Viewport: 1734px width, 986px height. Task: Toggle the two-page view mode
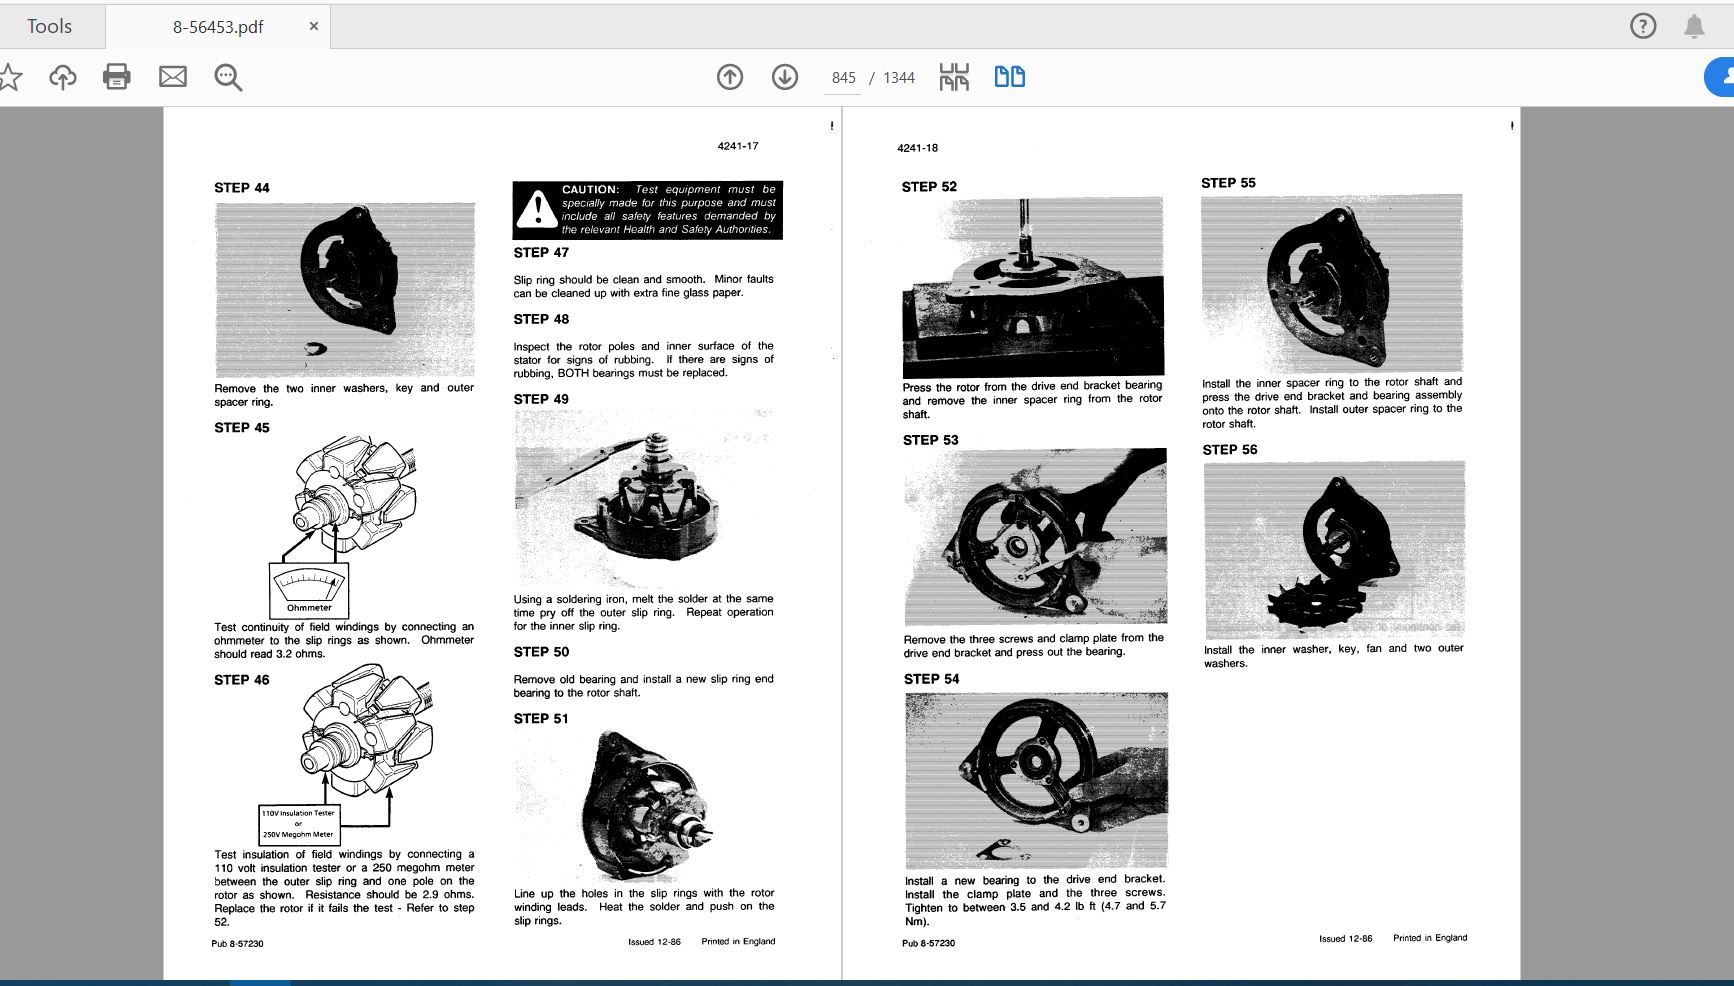(x=1009, y=77)
